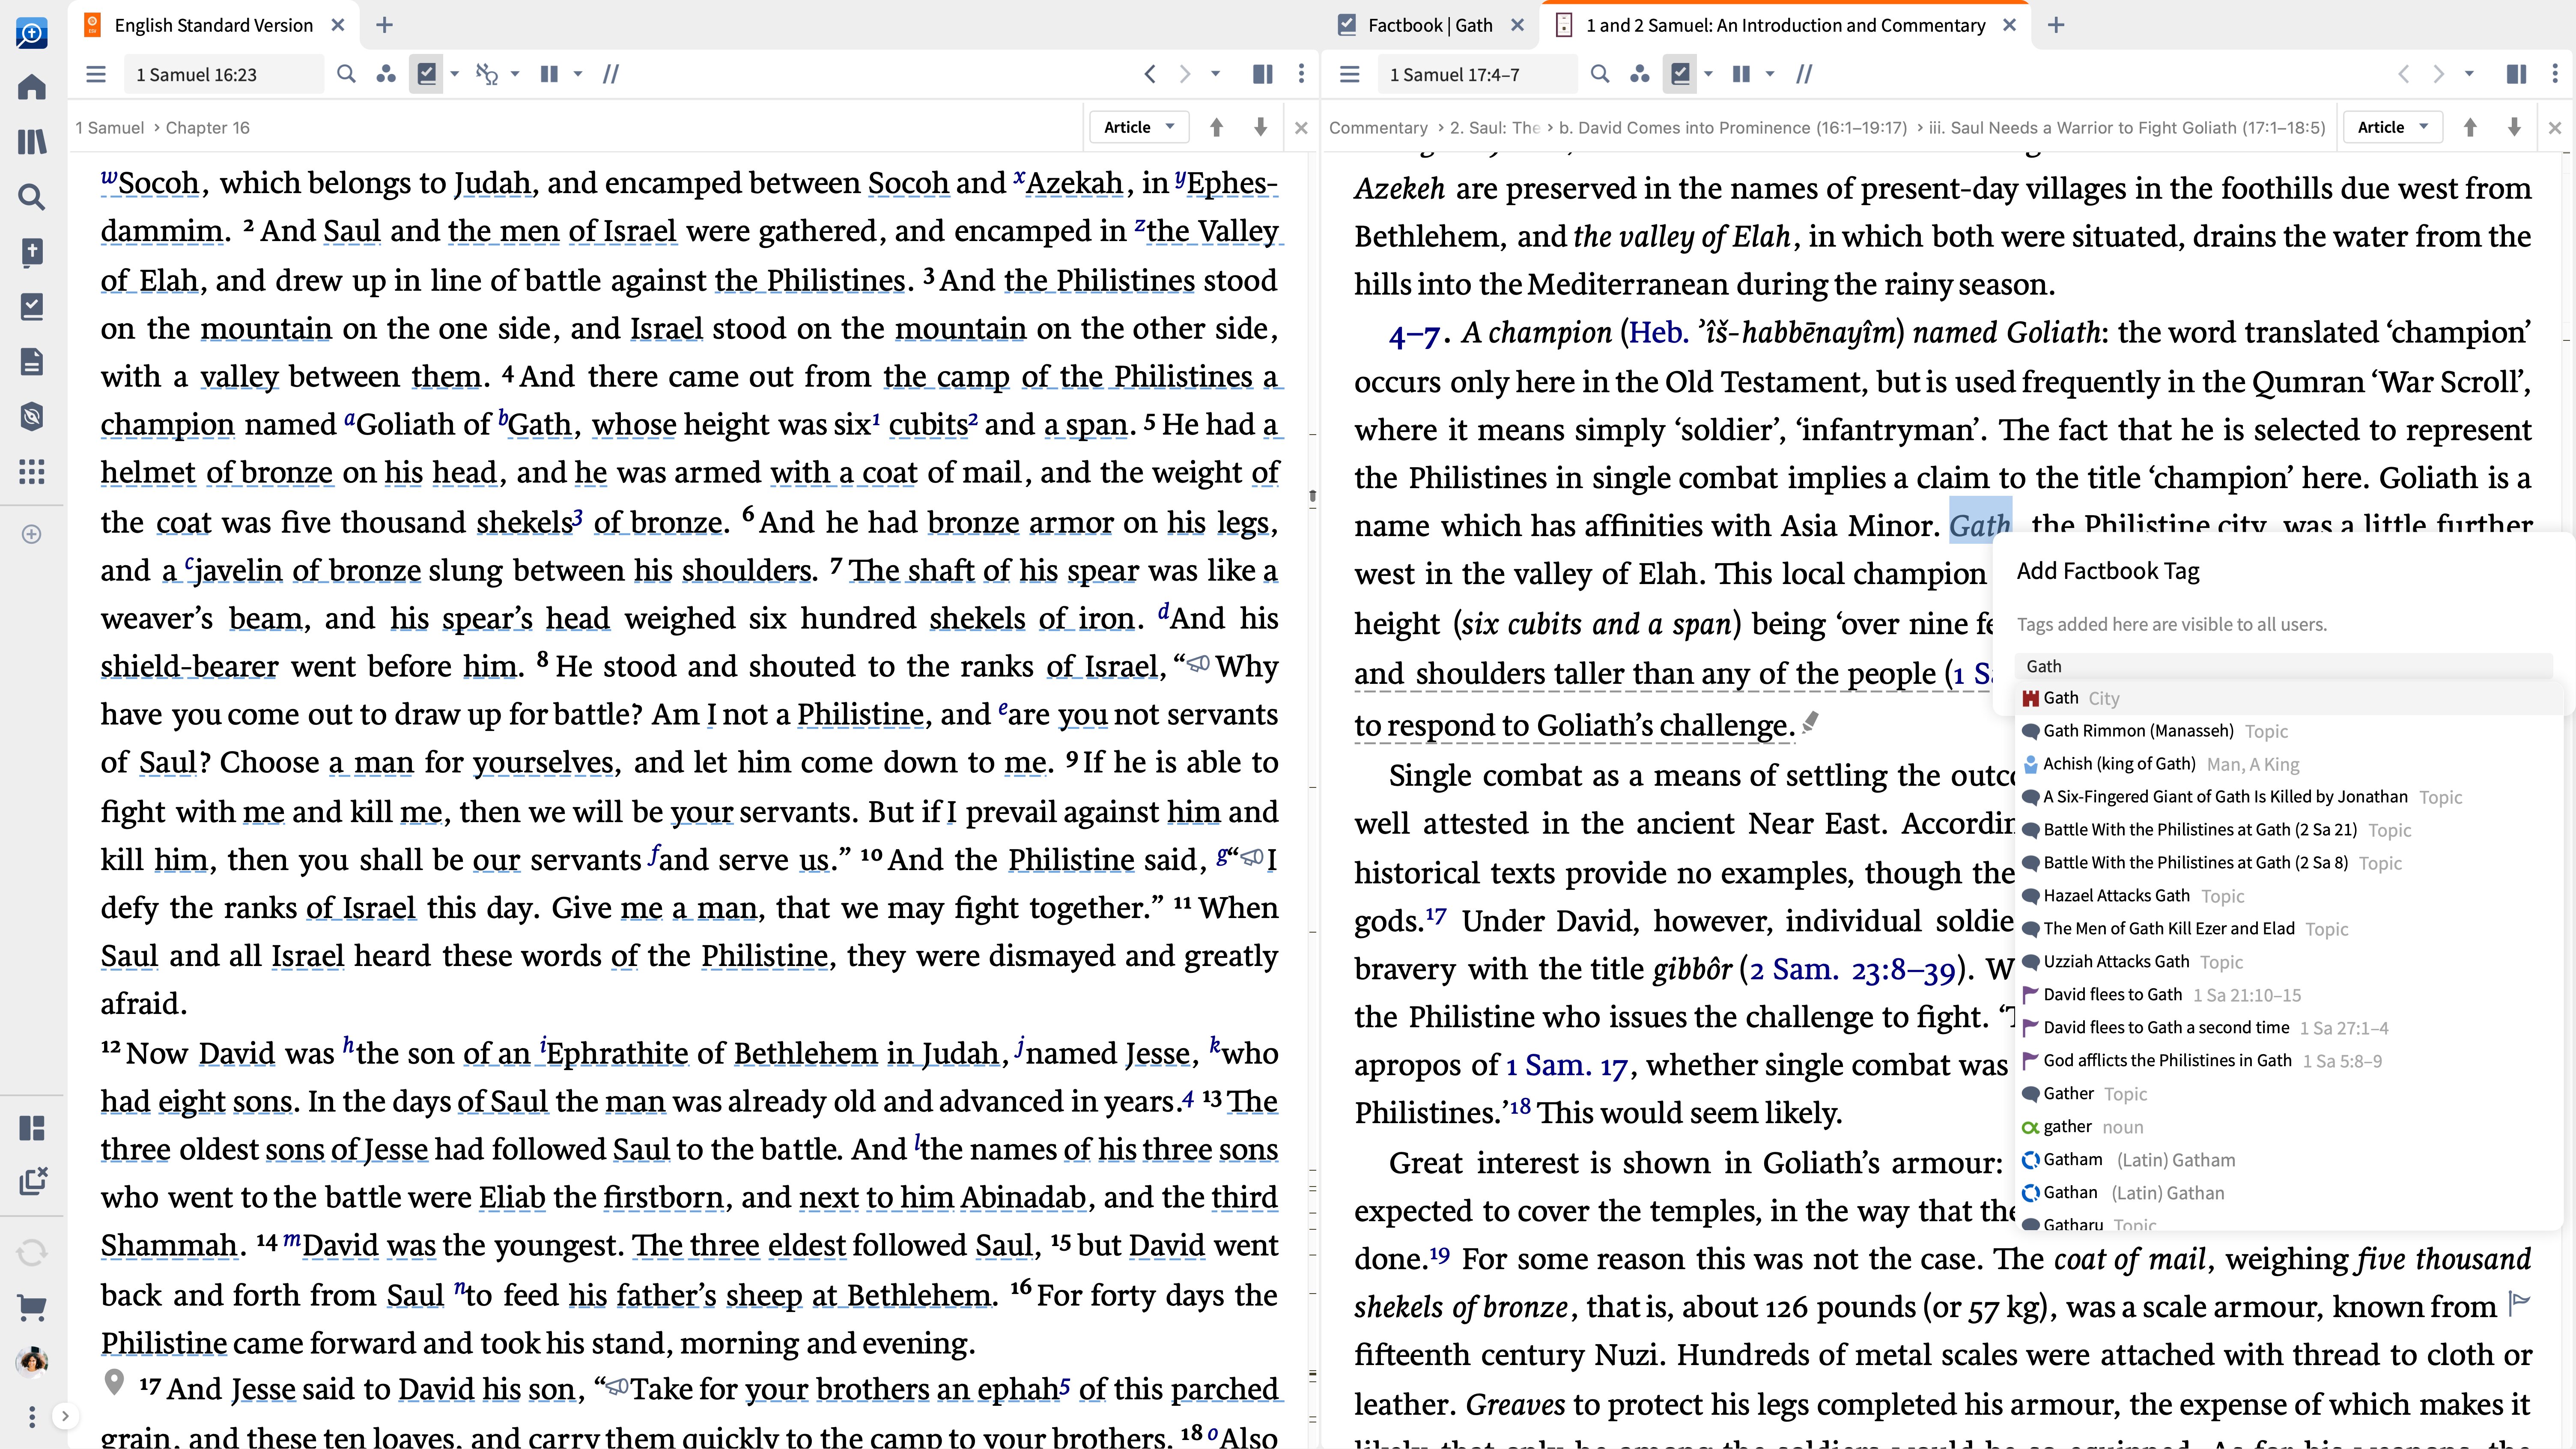Click the circled plus shortcut in sidebar
2576x1449 pixels.
32,534
